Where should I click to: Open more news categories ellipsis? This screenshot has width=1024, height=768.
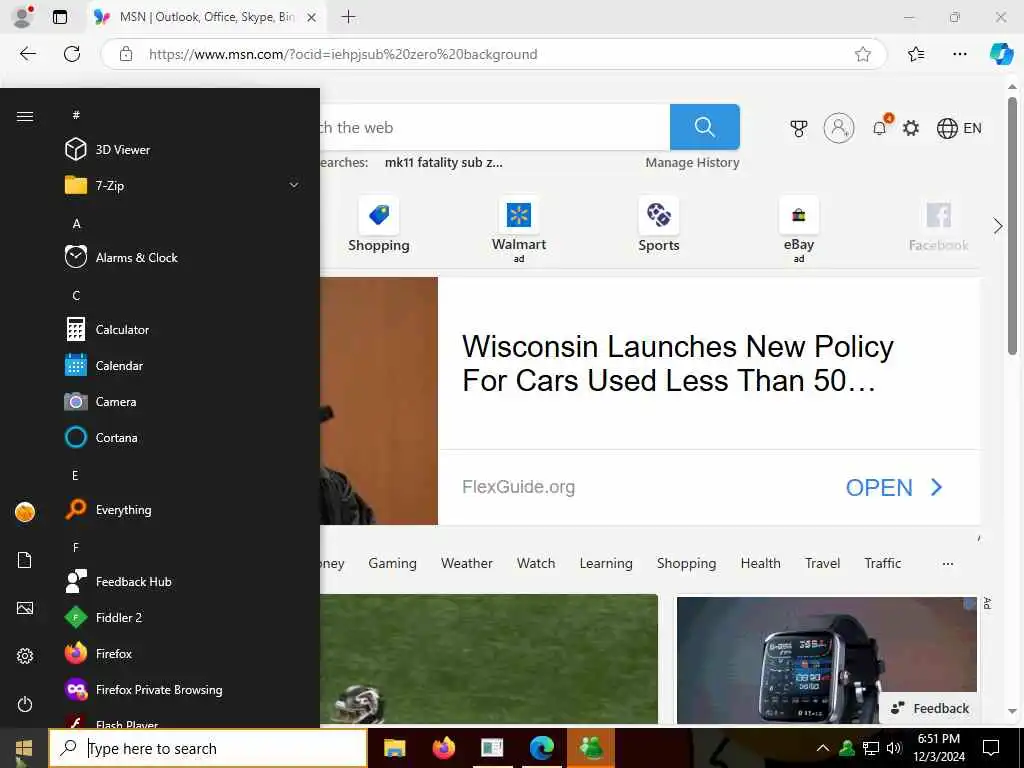point(948,564)
